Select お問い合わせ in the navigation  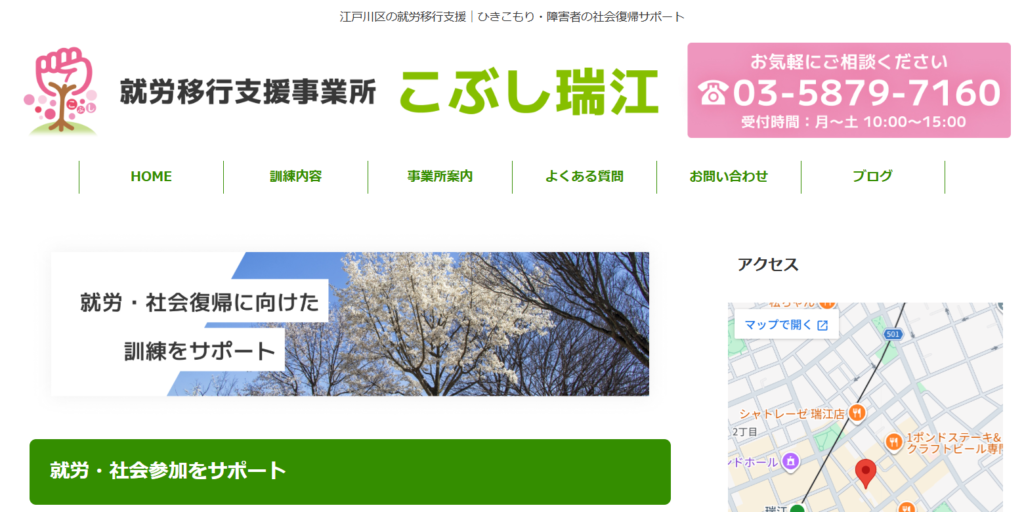[x=729, y=176]
